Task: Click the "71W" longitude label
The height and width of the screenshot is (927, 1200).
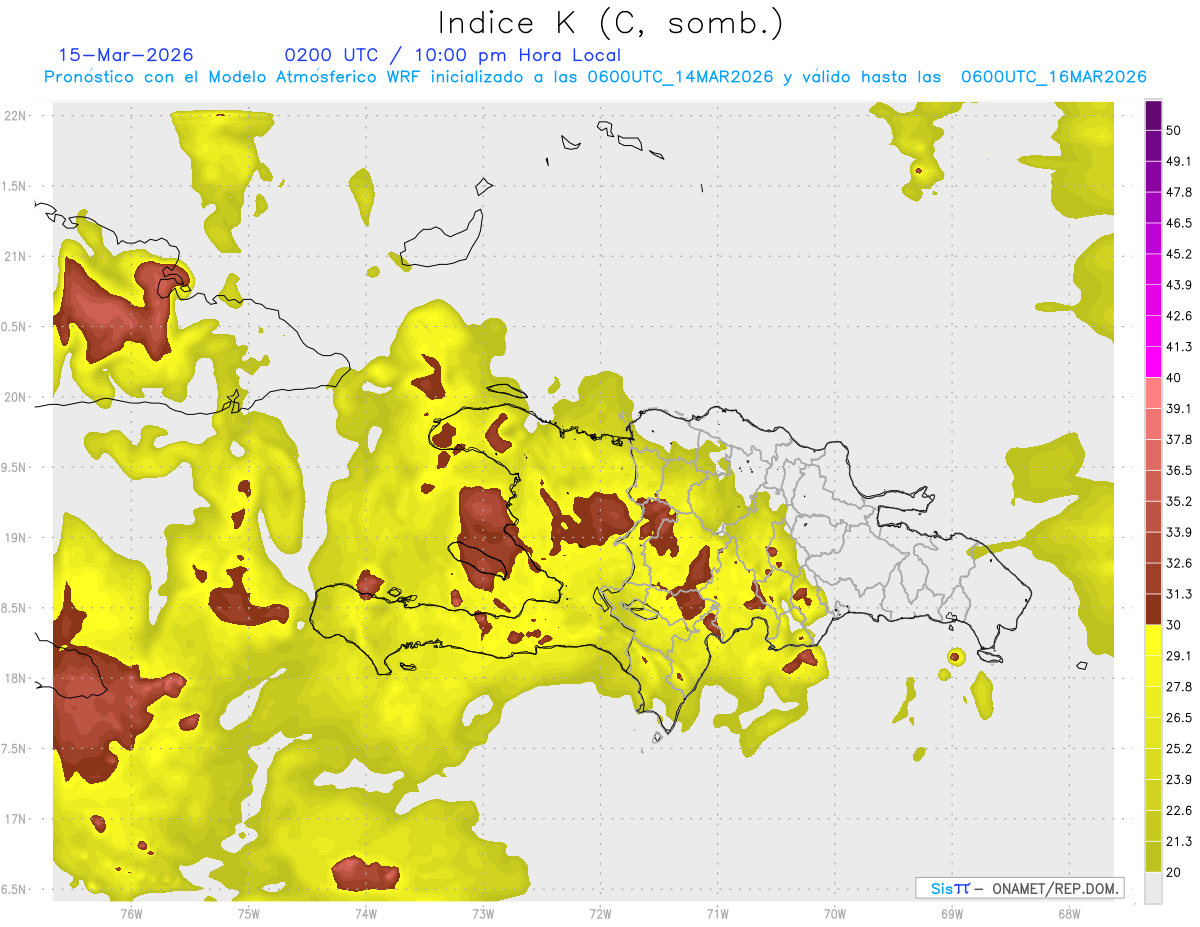Action: point(717,914)
